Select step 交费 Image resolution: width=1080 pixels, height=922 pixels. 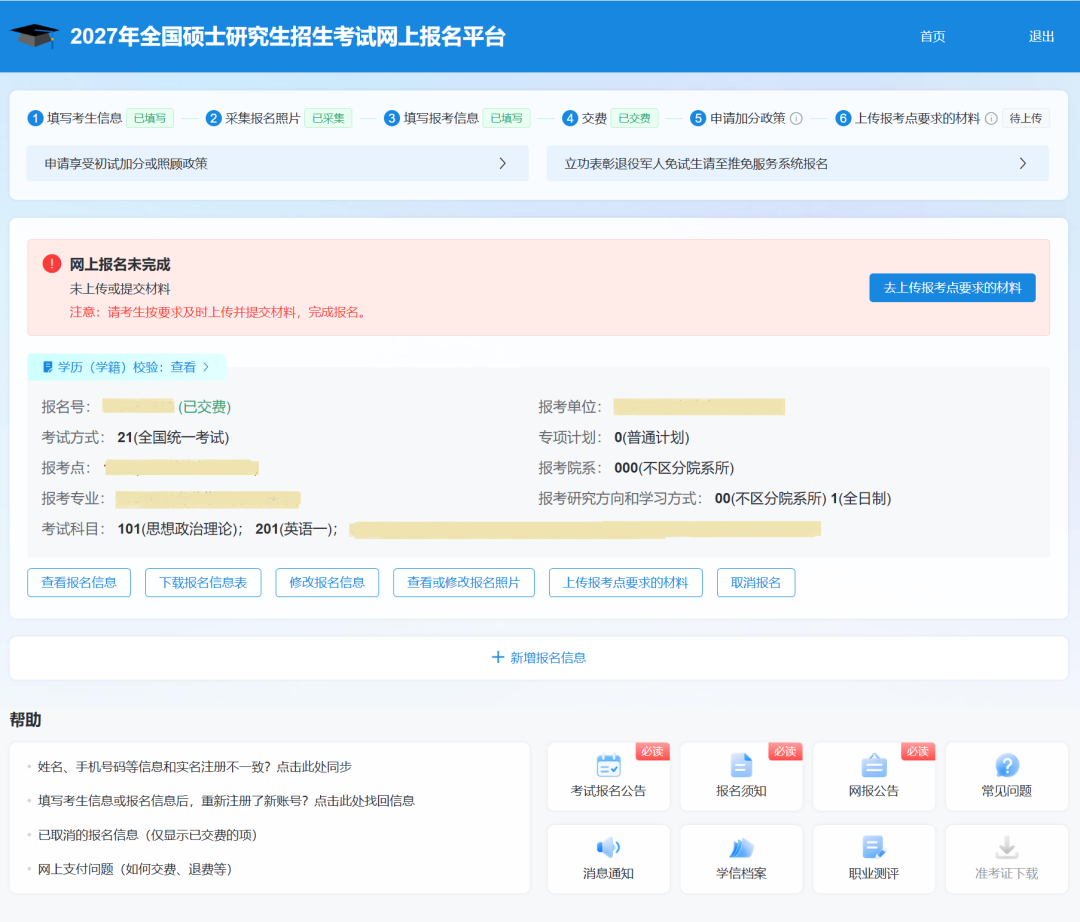pos(594,118)
